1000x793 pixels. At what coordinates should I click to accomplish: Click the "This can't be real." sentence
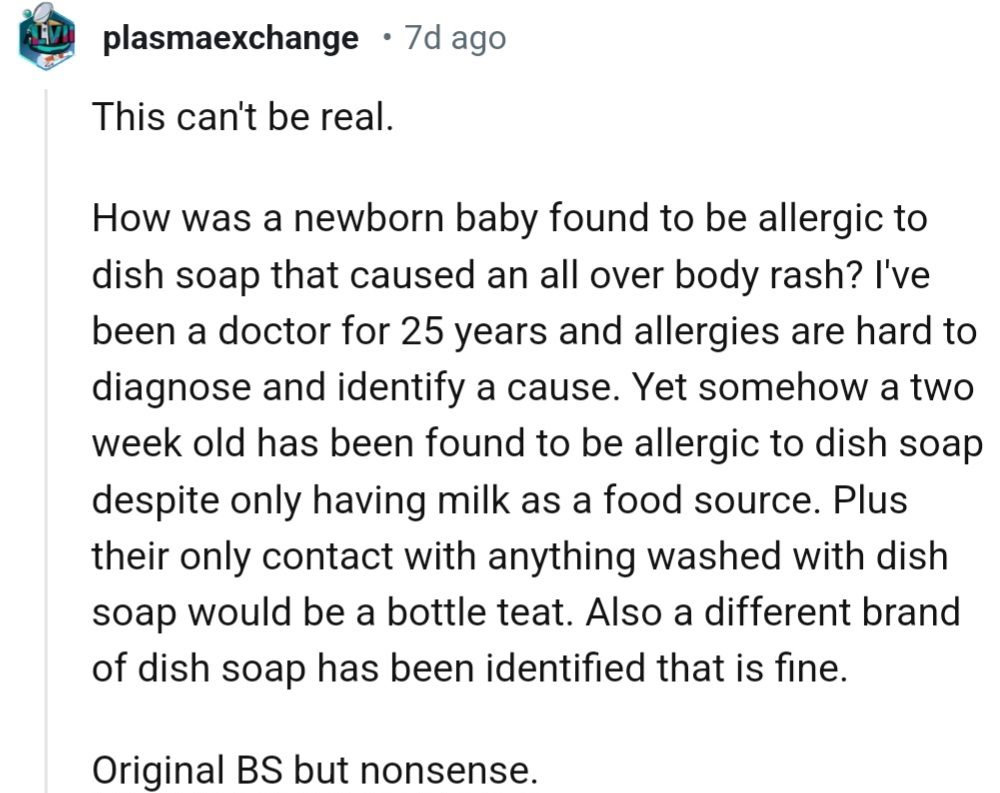pos(238,118)
